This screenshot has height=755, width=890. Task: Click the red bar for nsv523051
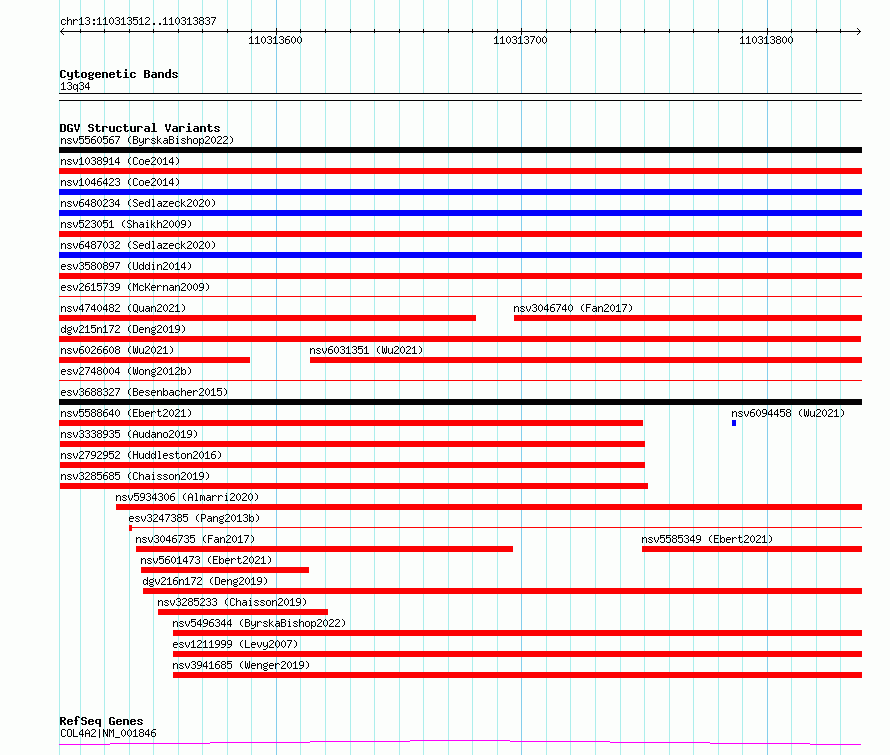(460, 234)
